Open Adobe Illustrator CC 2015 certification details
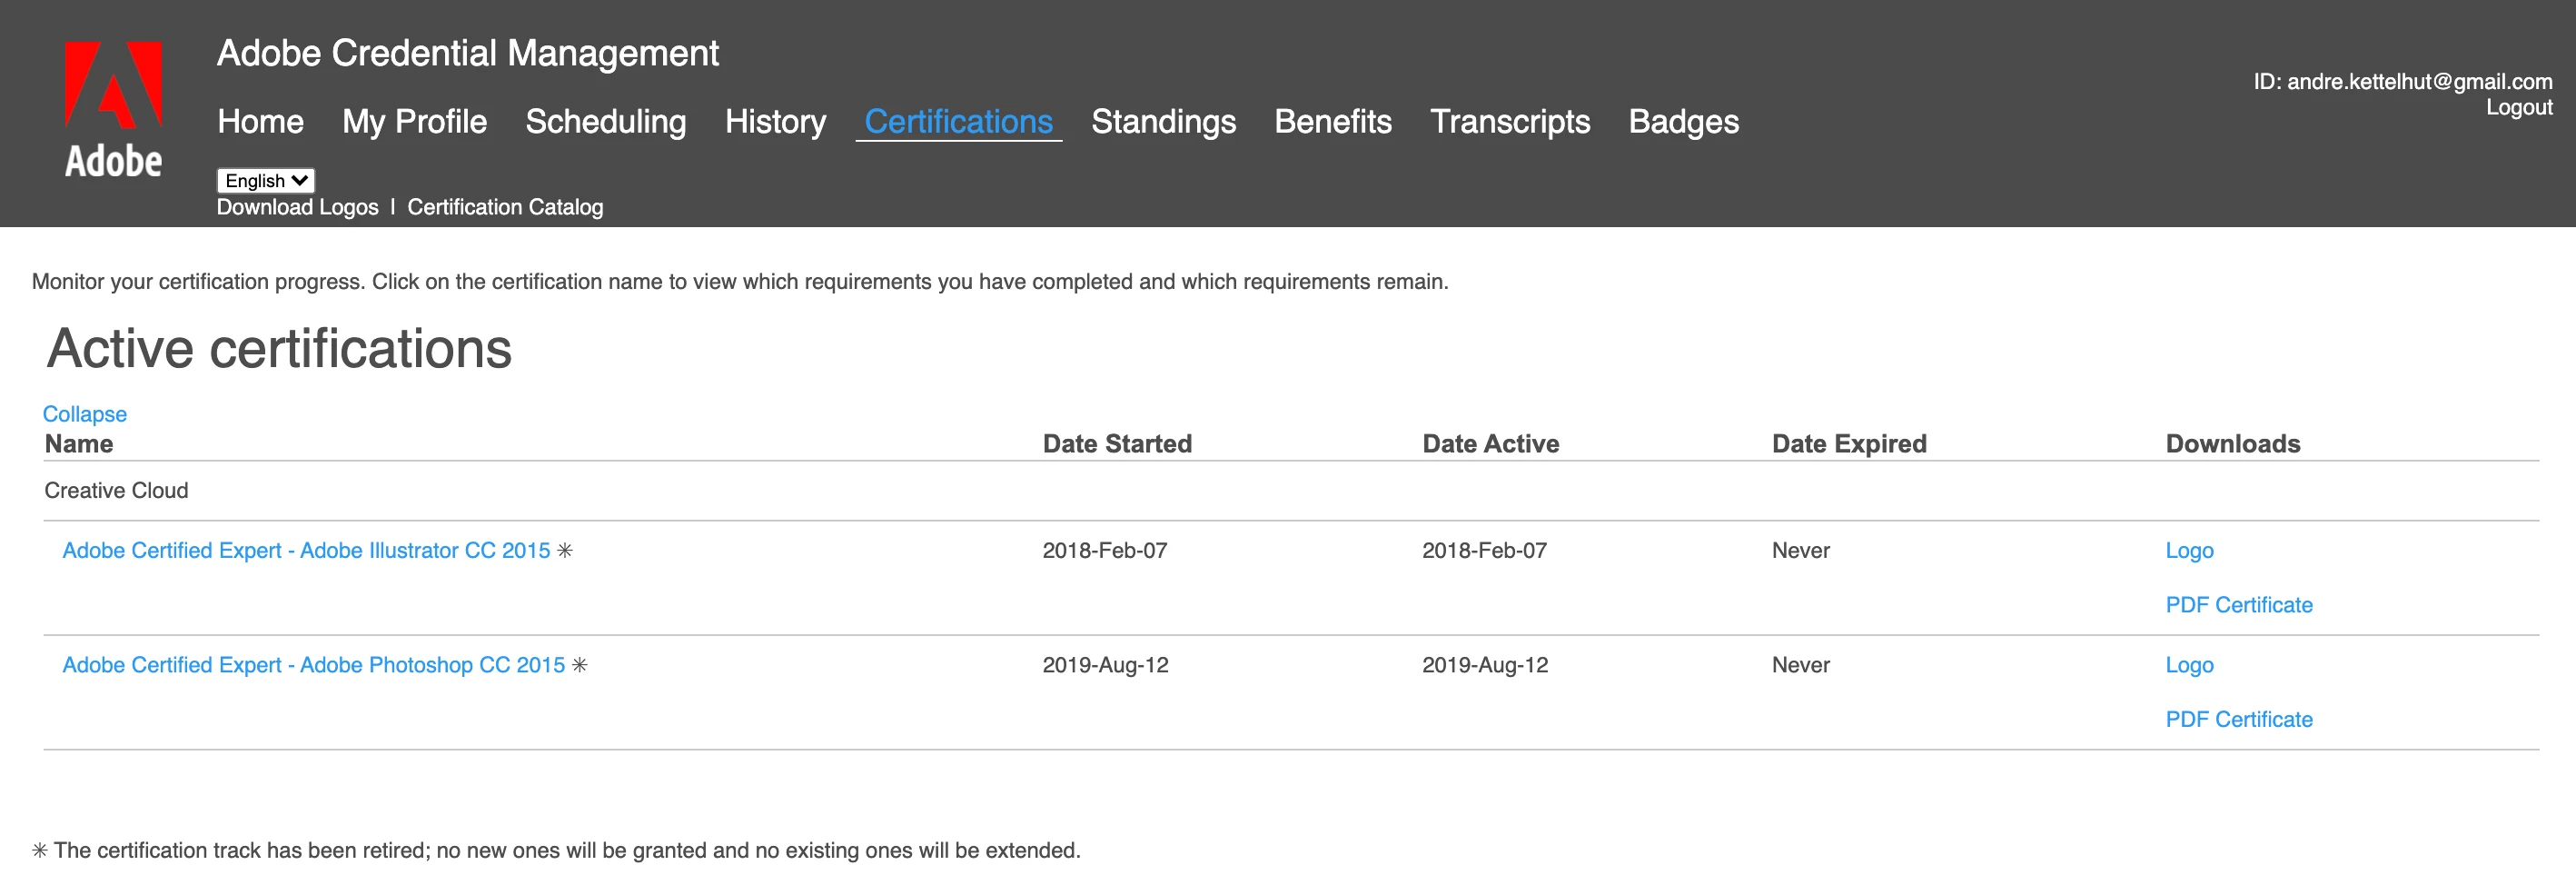 tap(306, 551)
